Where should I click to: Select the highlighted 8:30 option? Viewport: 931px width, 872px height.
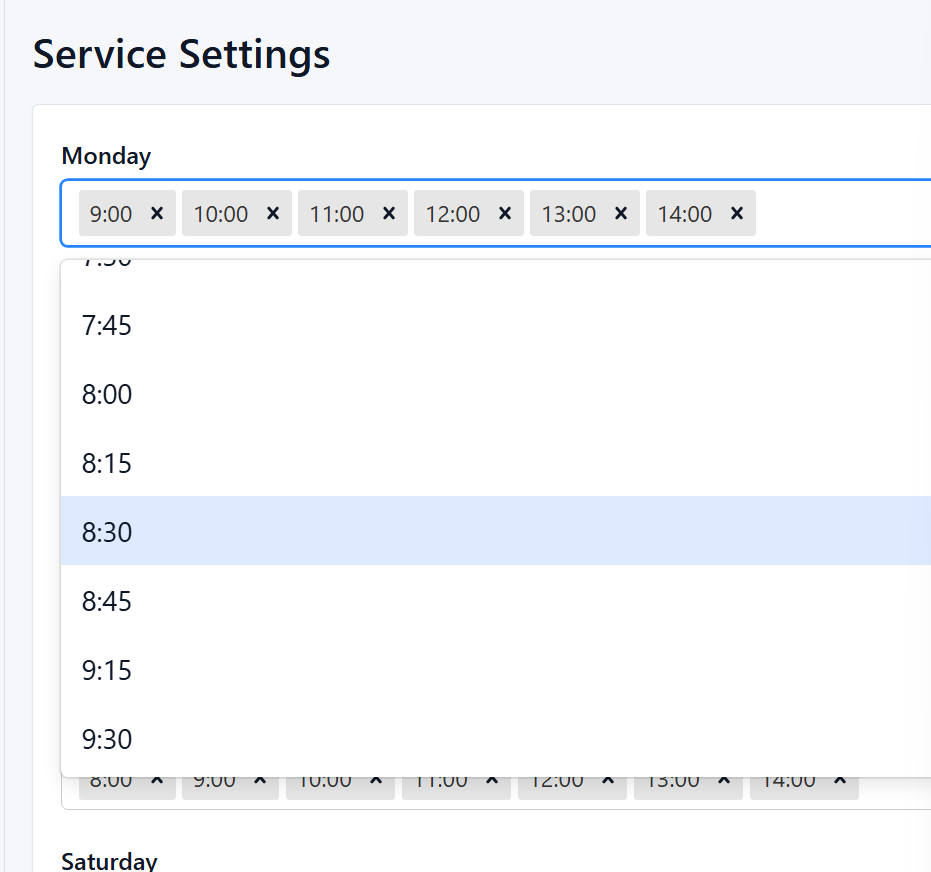(107, 532)
